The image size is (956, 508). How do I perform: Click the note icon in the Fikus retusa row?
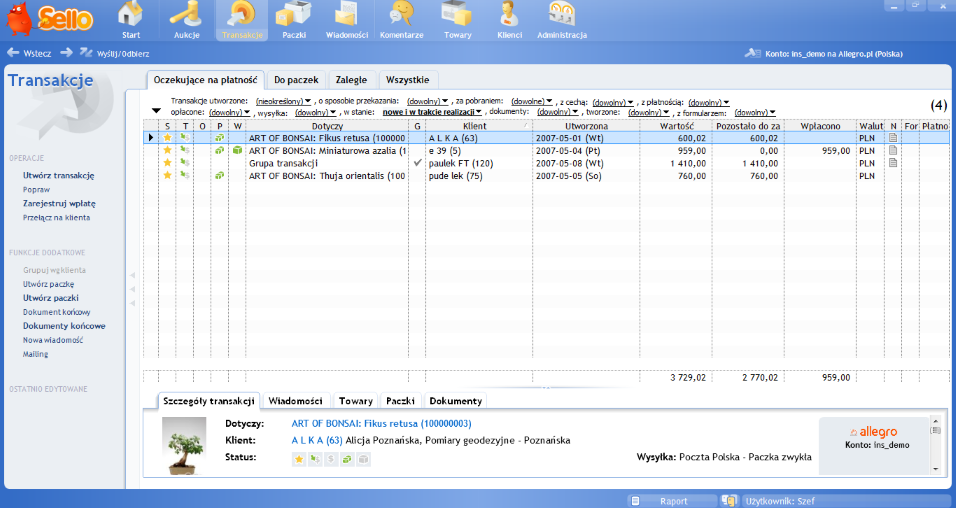[x=894, y=138]
